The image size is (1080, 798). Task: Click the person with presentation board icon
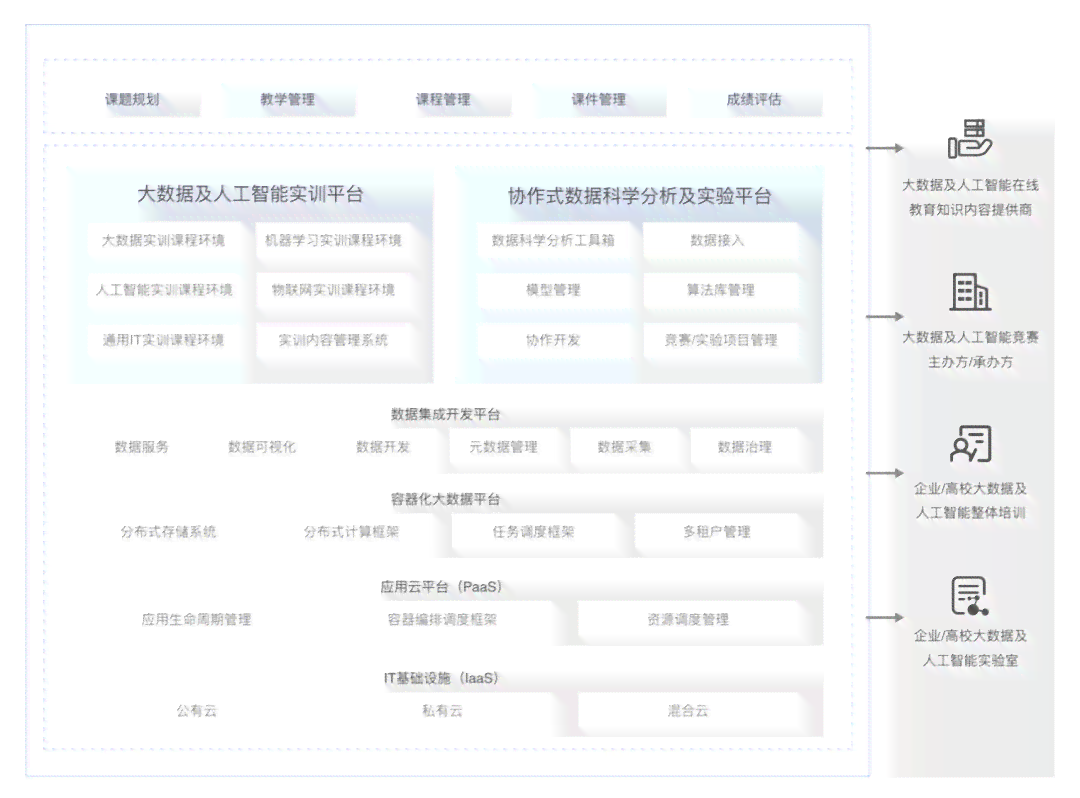[x=970, y=444]
